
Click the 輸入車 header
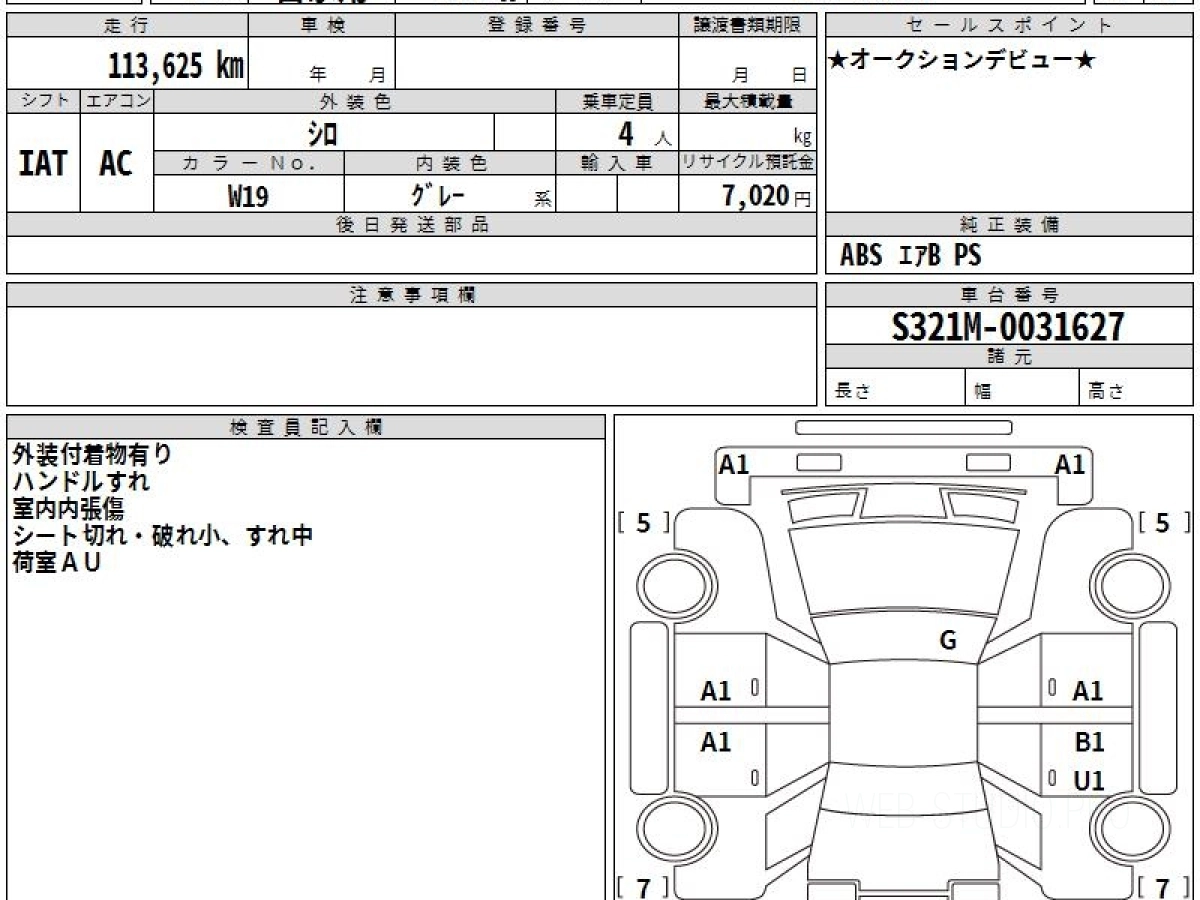click(617, 163)
